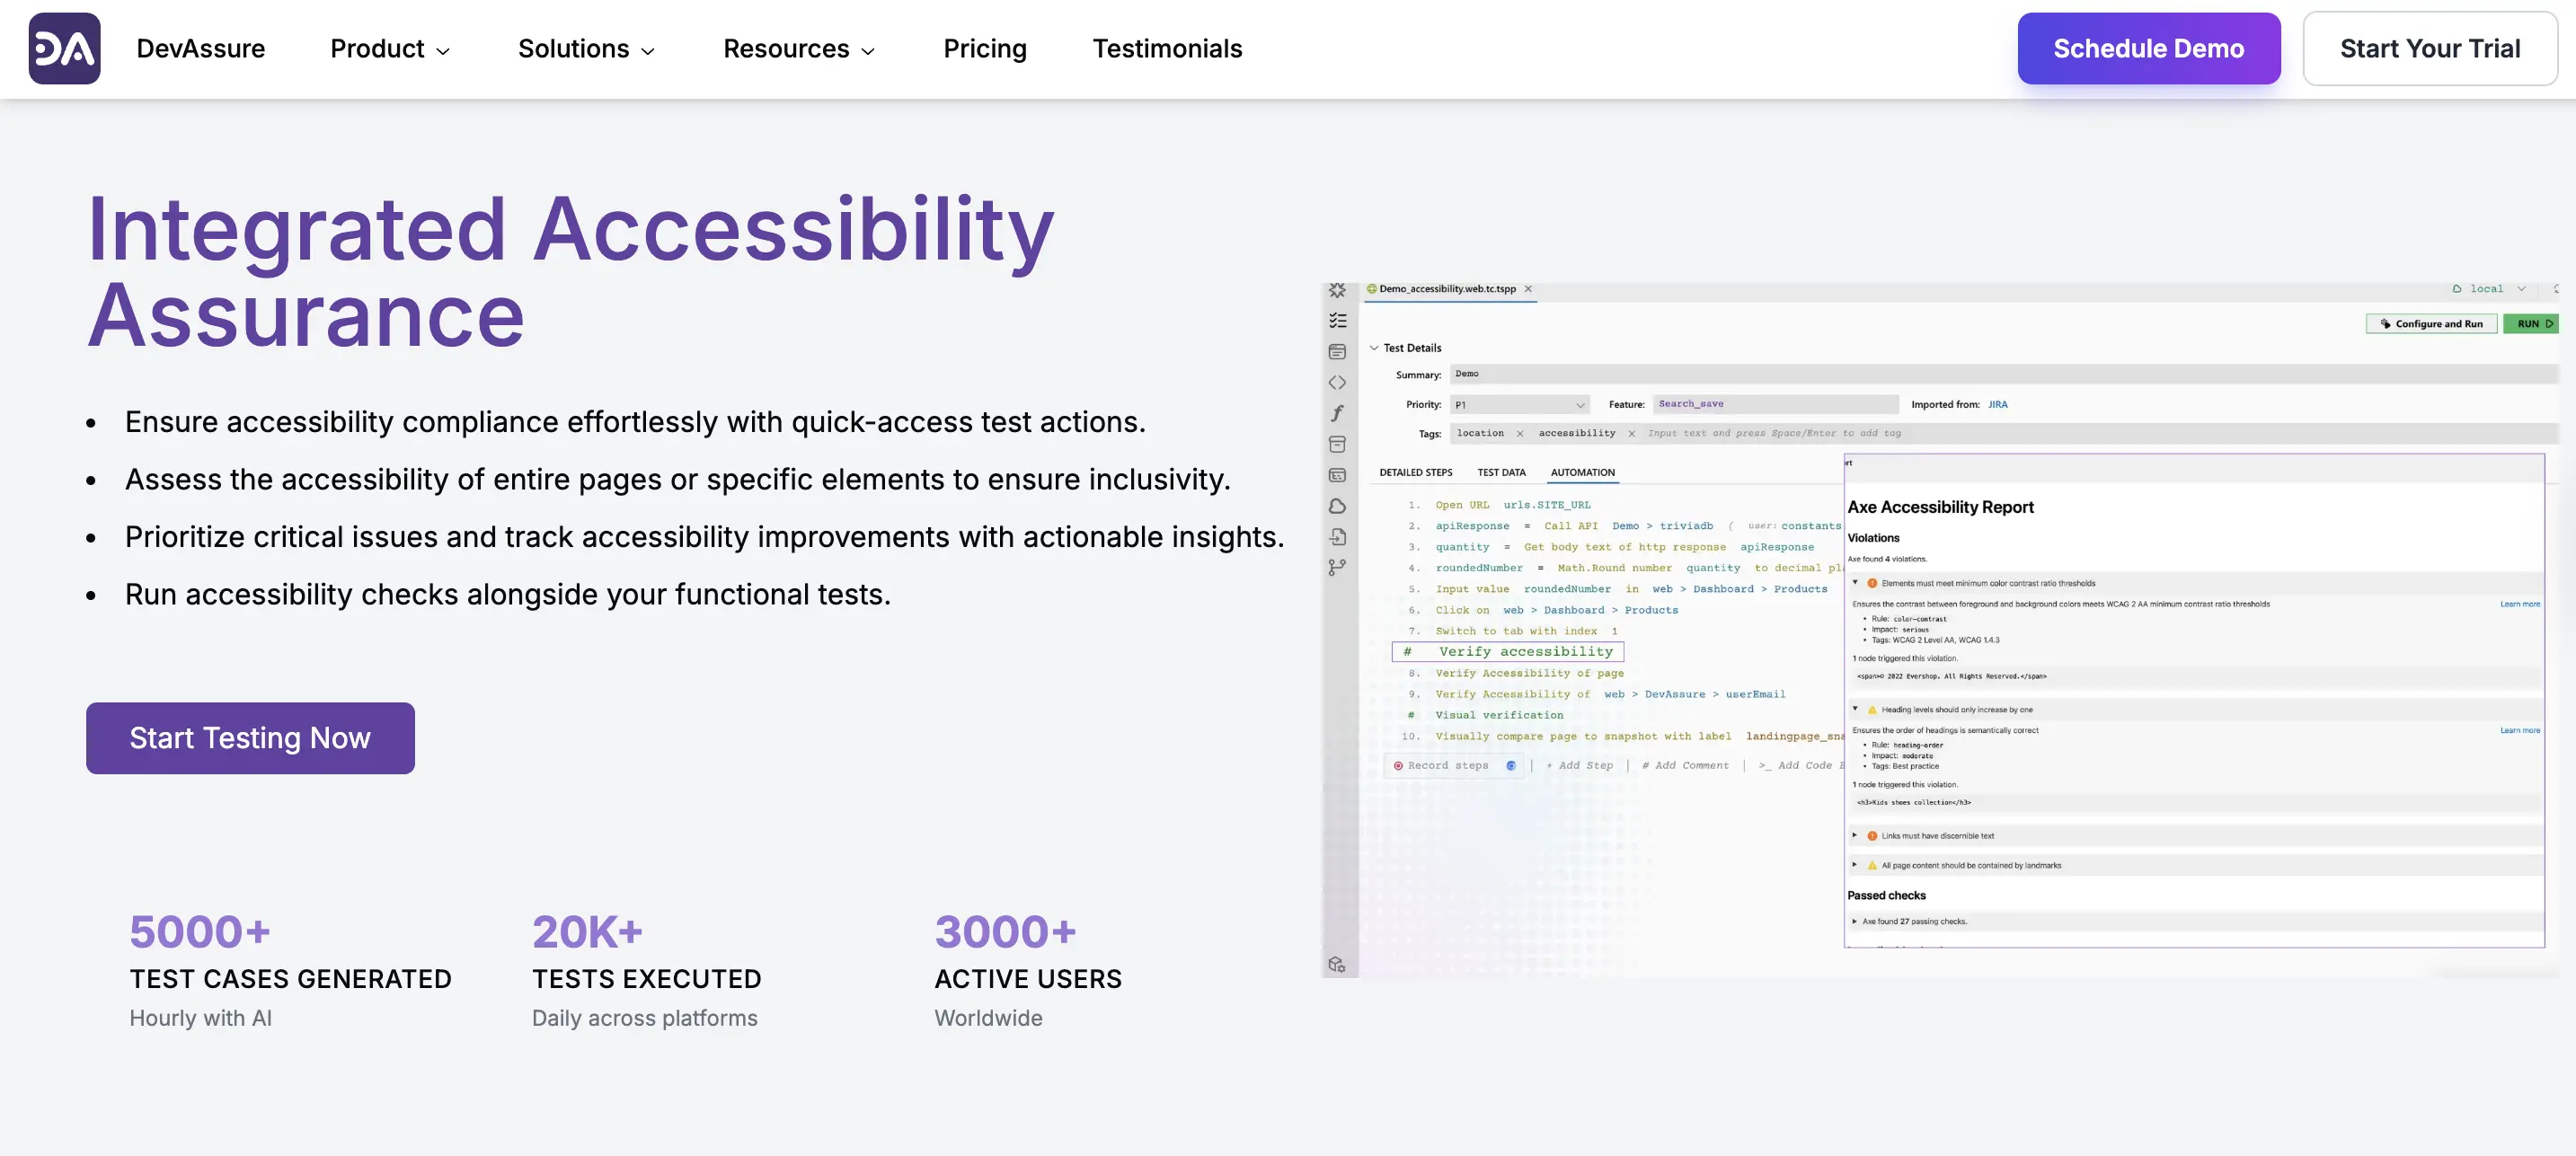2576x1156 pixels.
Task: Click the archive box icon in sidebar
Action: pyautogui.click(x=1337, y=445)
